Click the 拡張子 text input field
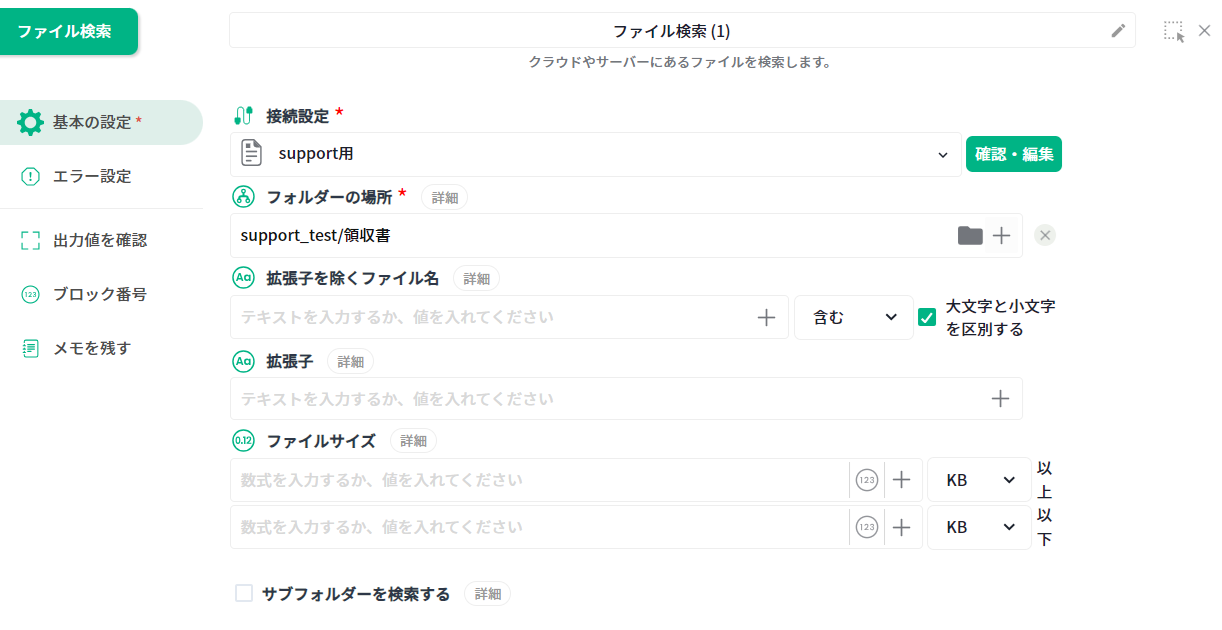 (600, 399)
